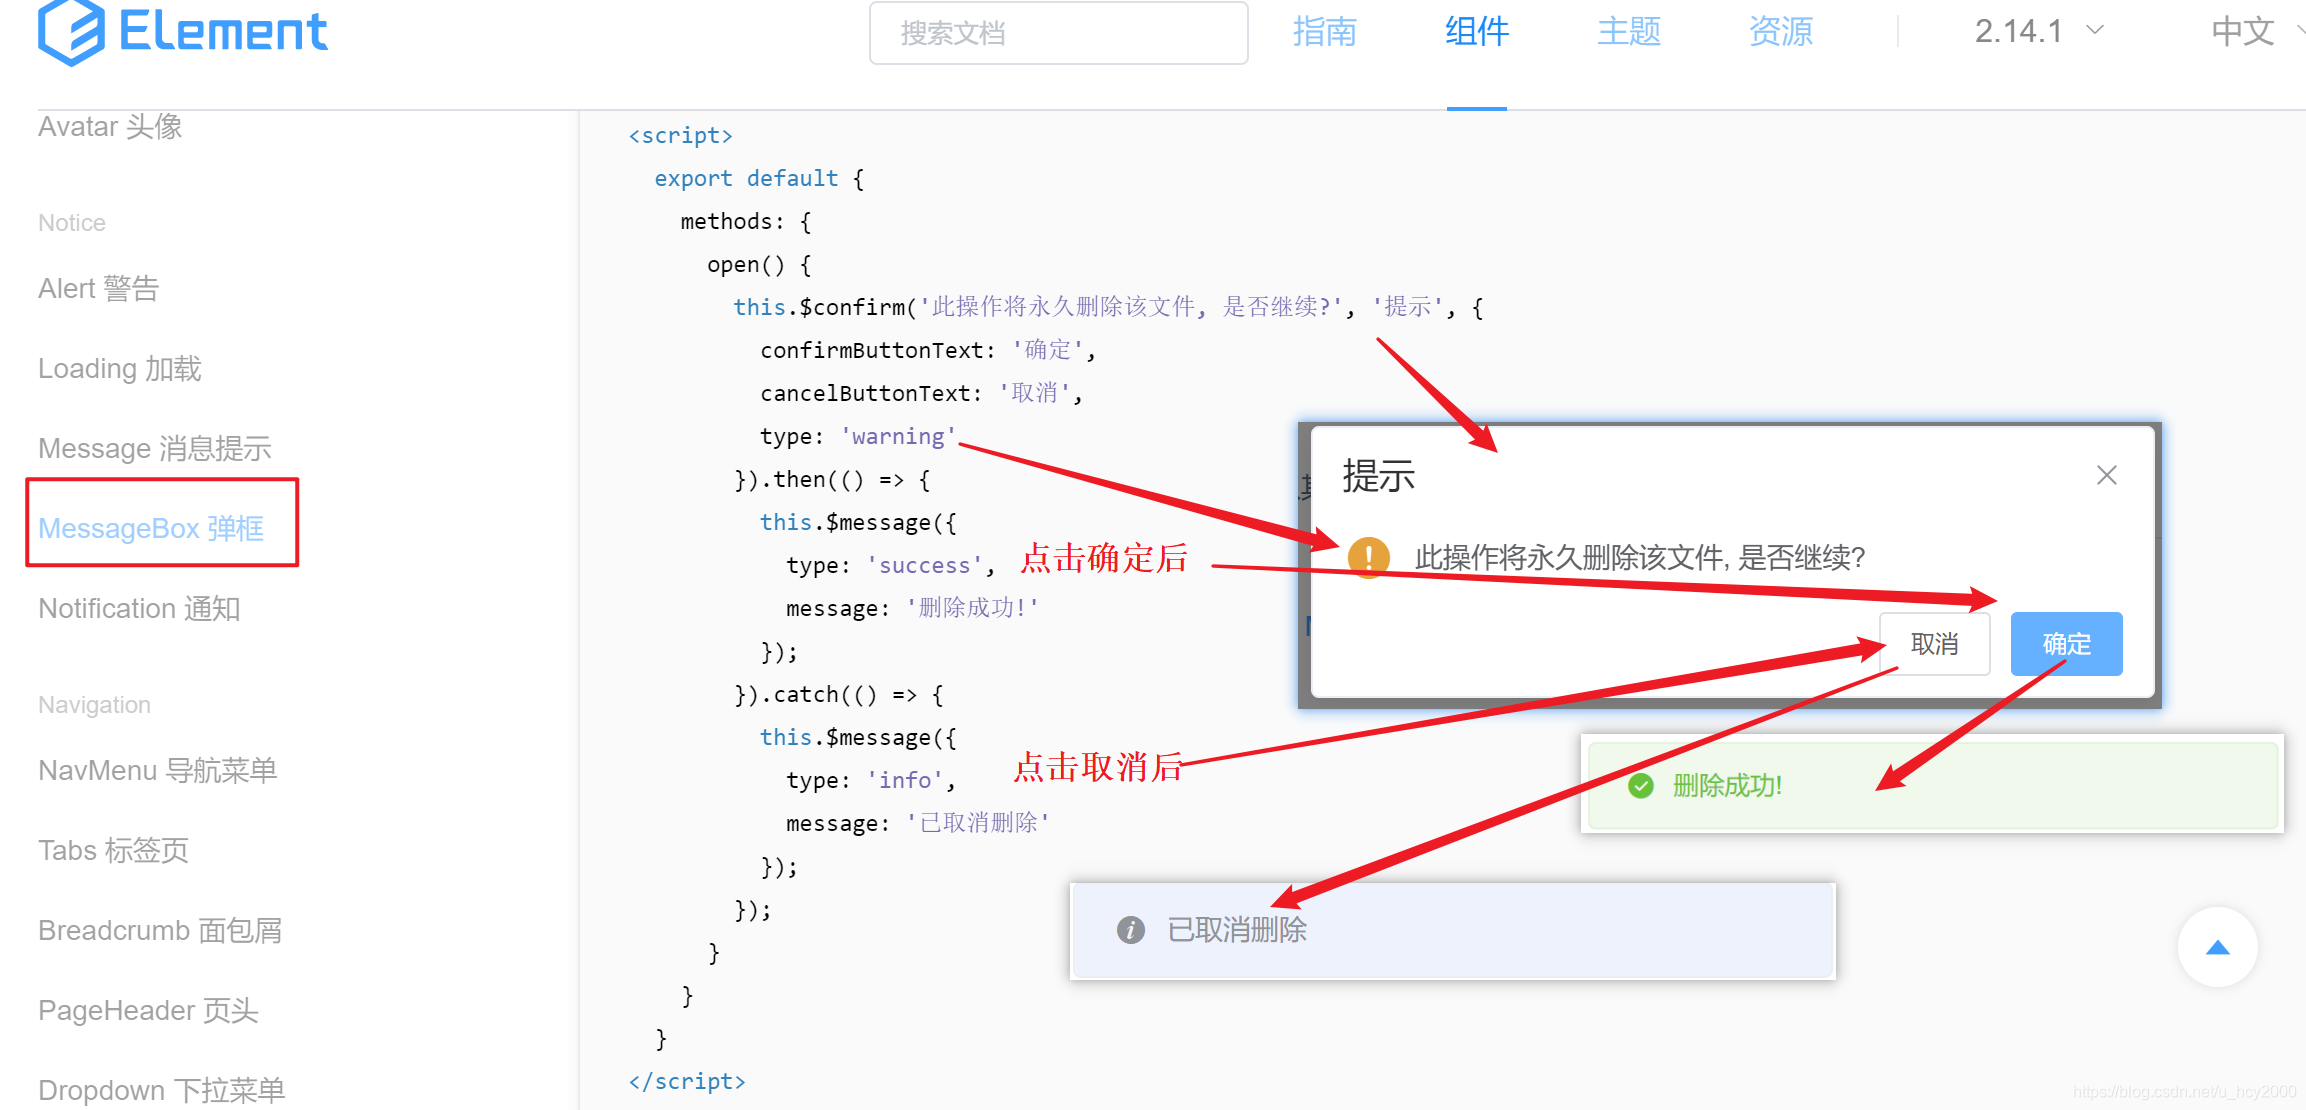The image size is (2306, 1110).
Task: Open Tabs 标签页 in sidebar
Action: pyautogui.click(x=113, y=851)
